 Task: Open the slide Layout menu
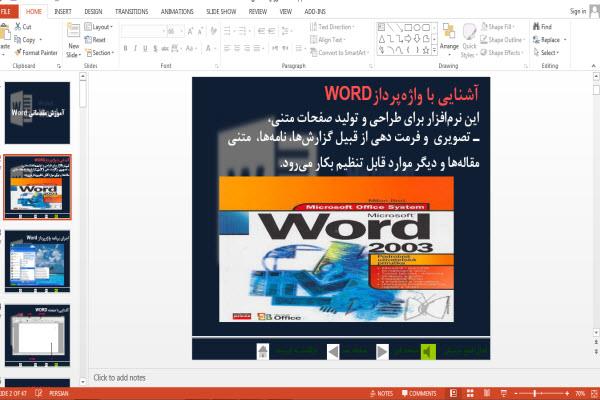pyautogui.click(x=99, y=27)
